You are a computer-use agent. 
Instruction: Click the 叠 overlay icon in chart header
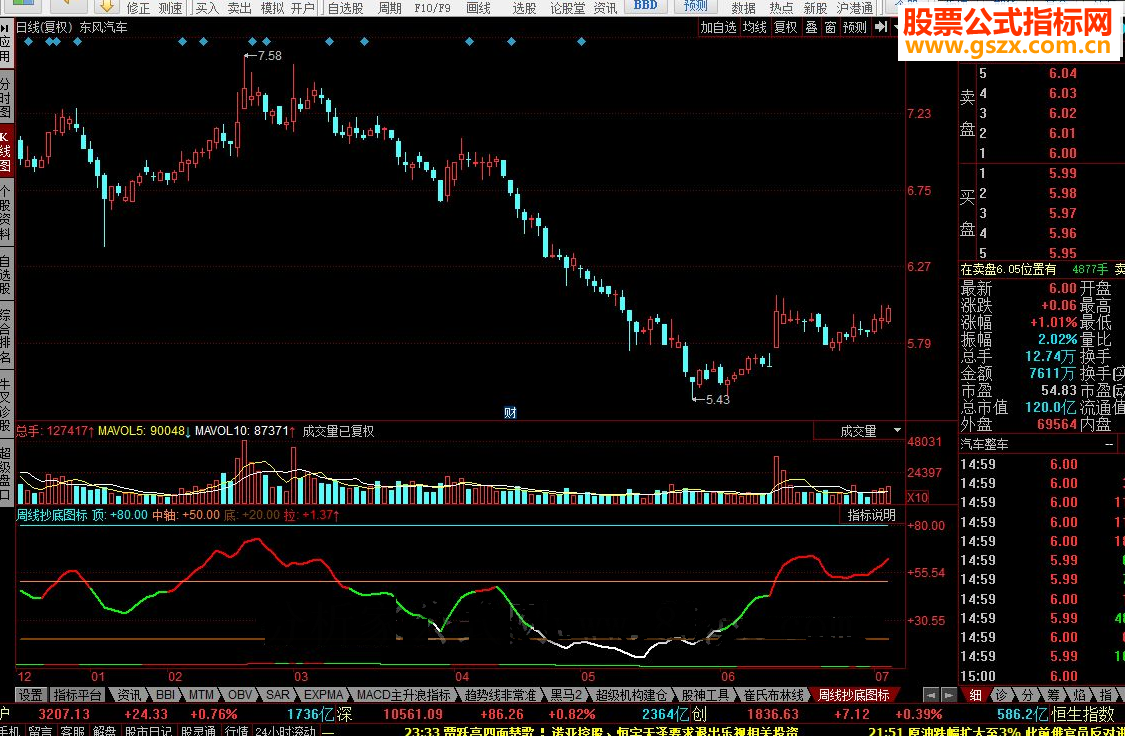point(811,28)
